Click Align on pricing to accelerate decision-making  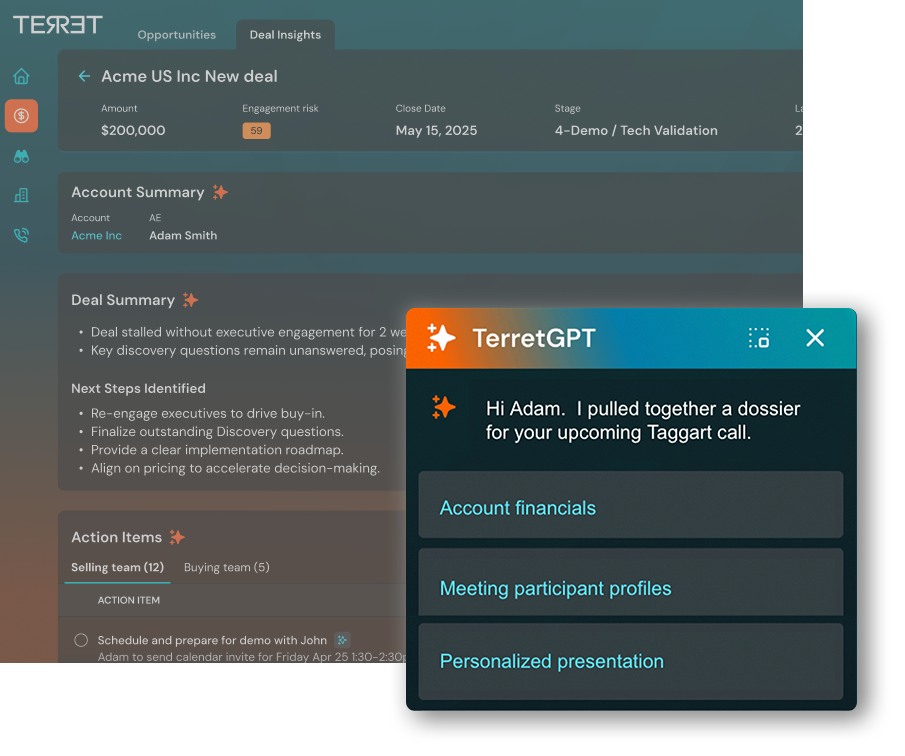click(x=235, y=468)
